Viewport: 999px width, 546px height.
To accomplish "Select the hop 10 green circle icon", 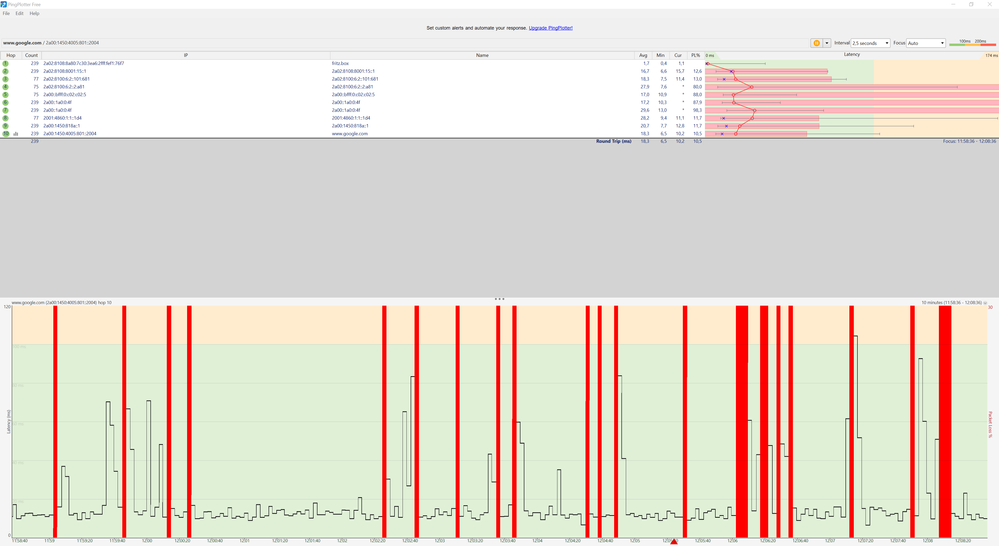I will point(6,134).
